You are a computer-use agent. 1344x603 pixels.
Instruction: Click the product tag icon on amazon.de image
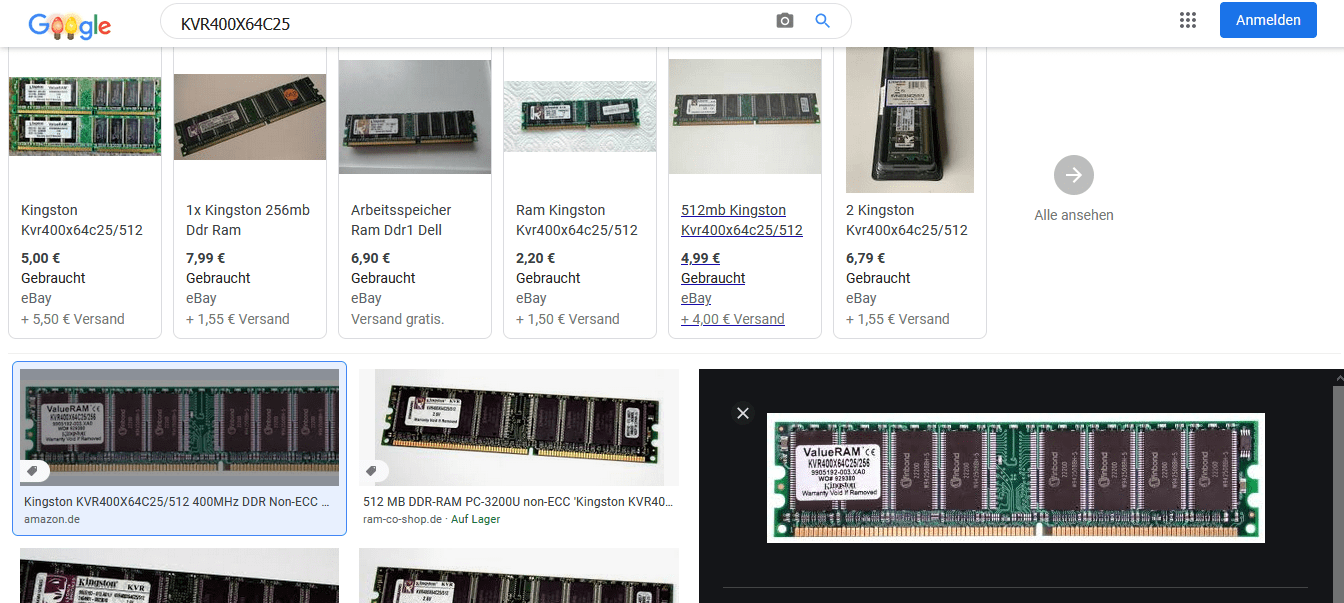pyautogui.click(x=33, y=471)
